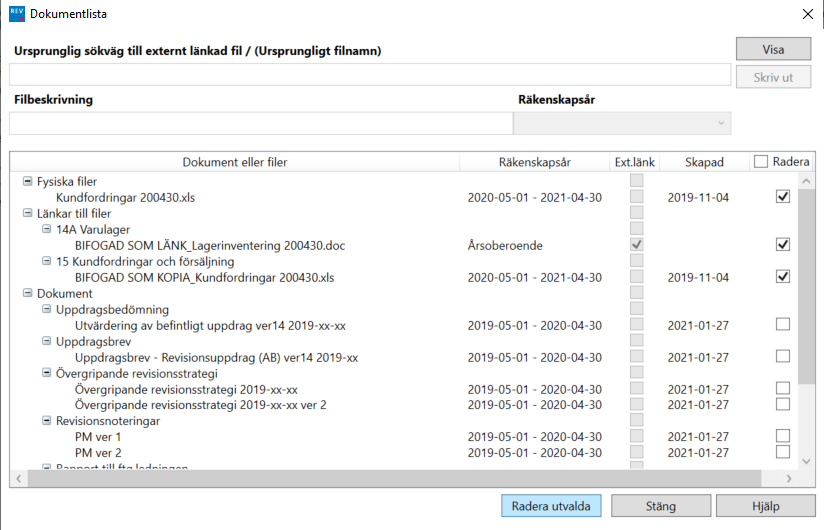Uncheck Radera for Kundfordringar 200430.xls
The image size is (824, 530).
pos(782,196)
